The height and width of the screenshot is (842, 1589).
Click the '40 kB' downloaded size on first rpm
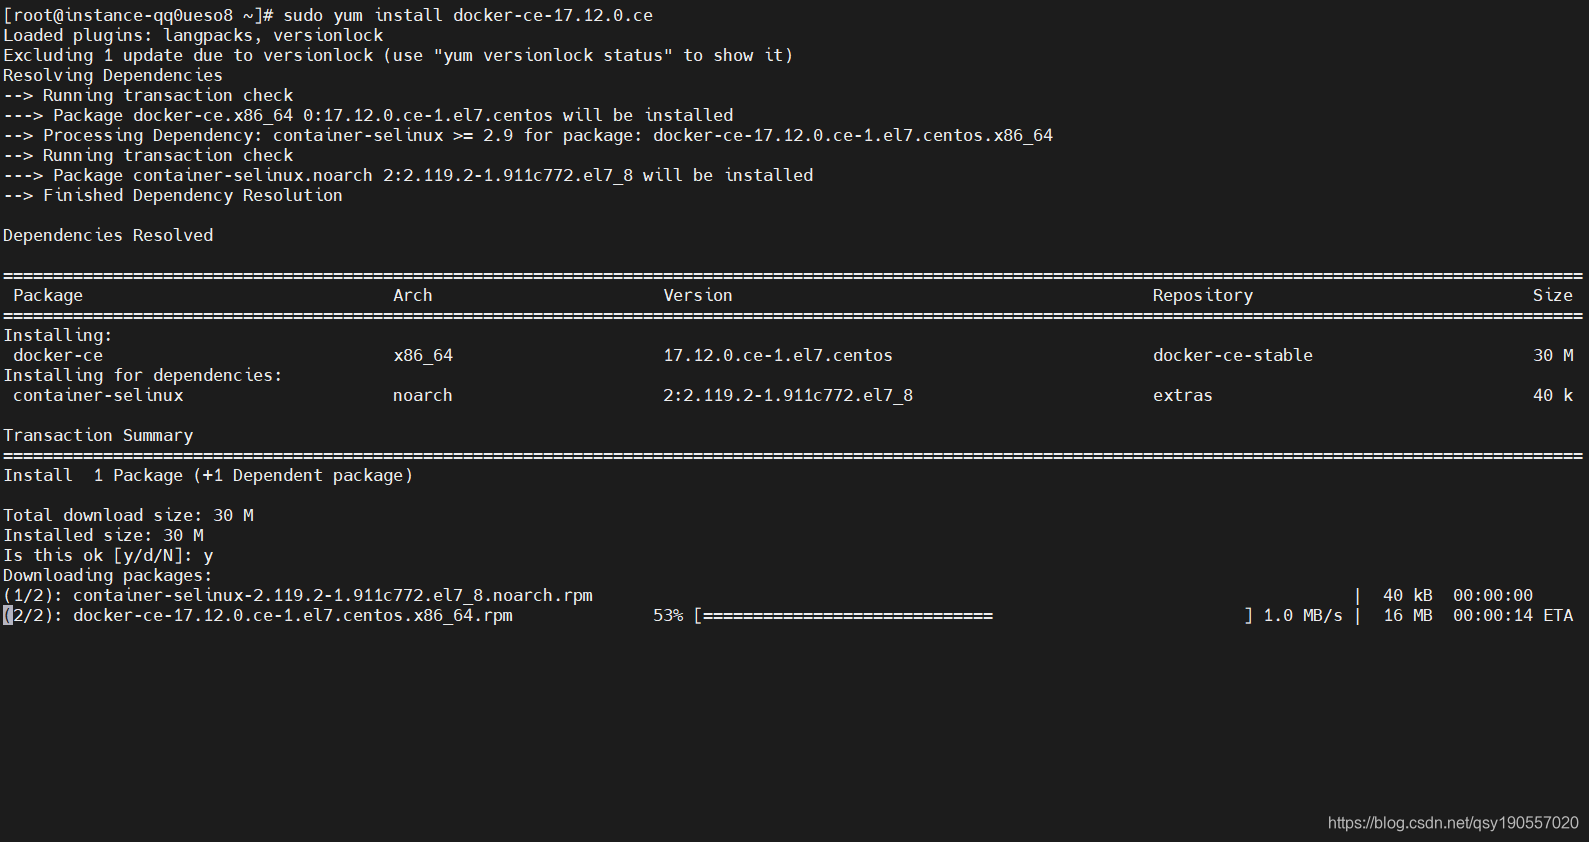[1408, 595]
